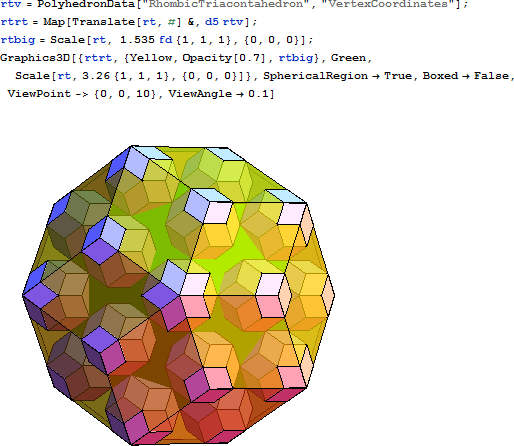Click the Yellow color directive
This screenshot has height=446, width=514.
pyautogui.click(x=151, y=58)
